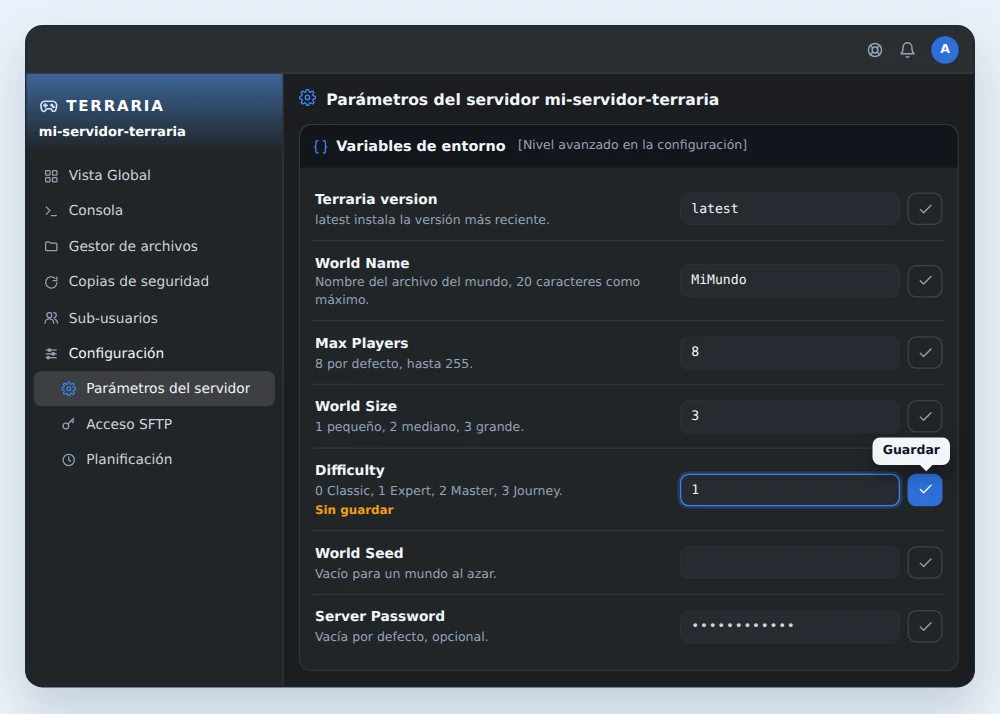Save the World Name value
This screenshot has width=1000, height=714.
(x=925, y=280)
